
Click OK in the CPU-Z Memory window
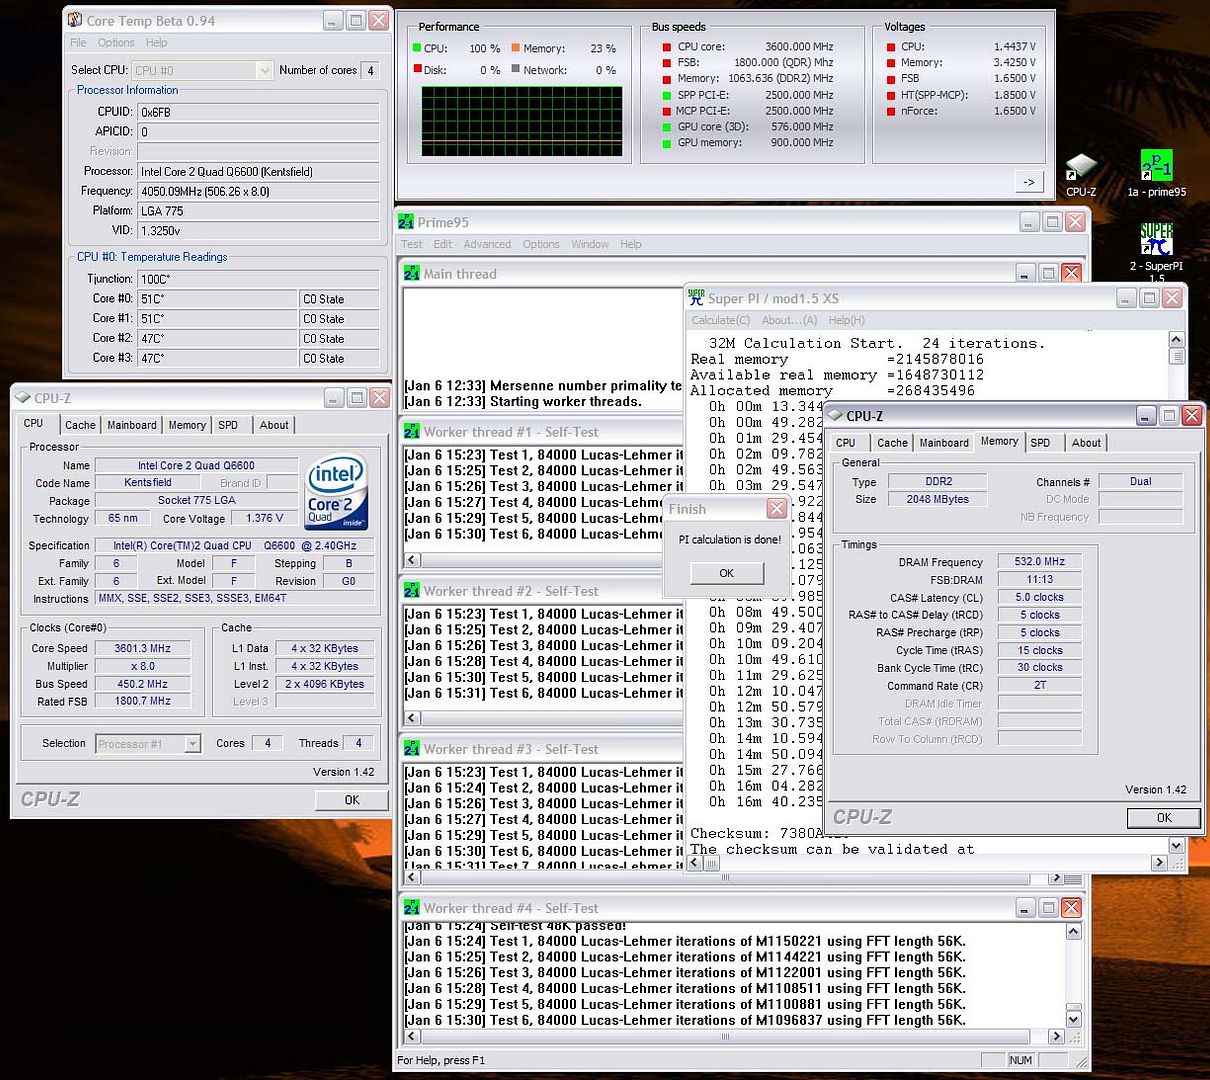click(x=1163, y=818)
